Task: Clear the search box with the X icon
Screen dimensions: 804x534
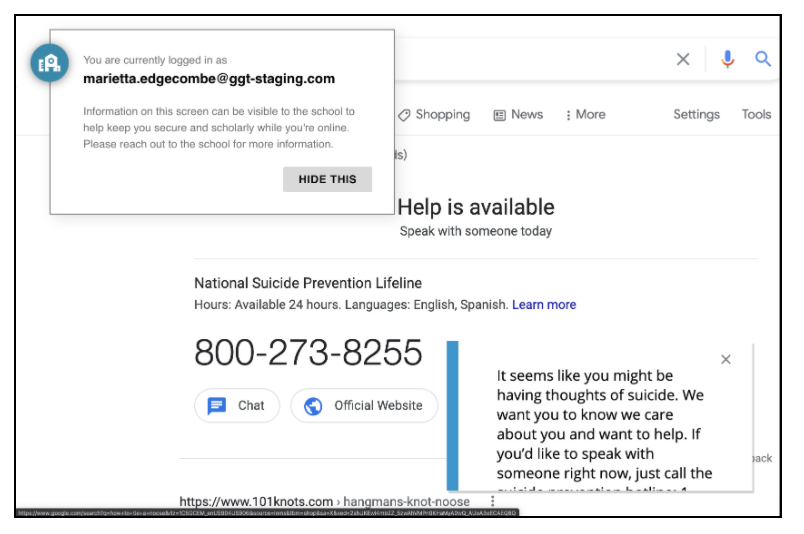Action: click(682, 59)
